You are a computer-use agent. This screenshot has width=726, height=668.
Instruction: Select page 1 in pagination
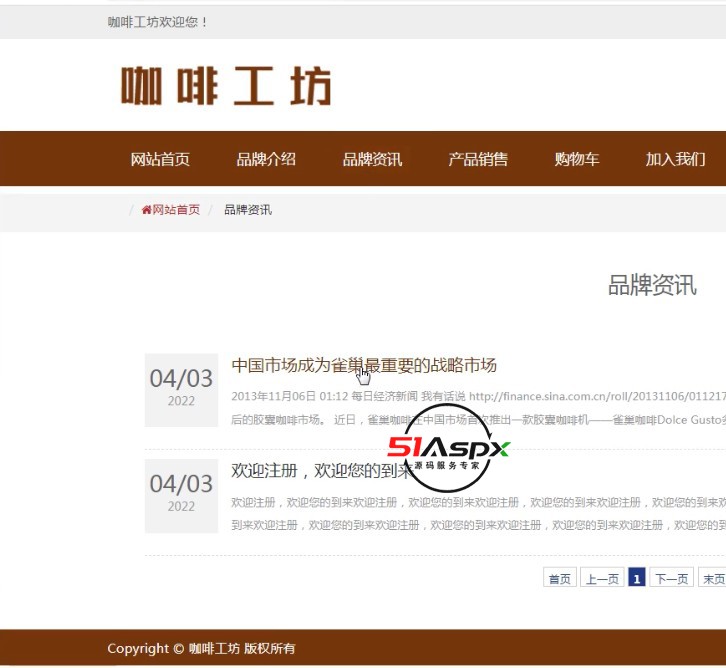click(636, 578)
